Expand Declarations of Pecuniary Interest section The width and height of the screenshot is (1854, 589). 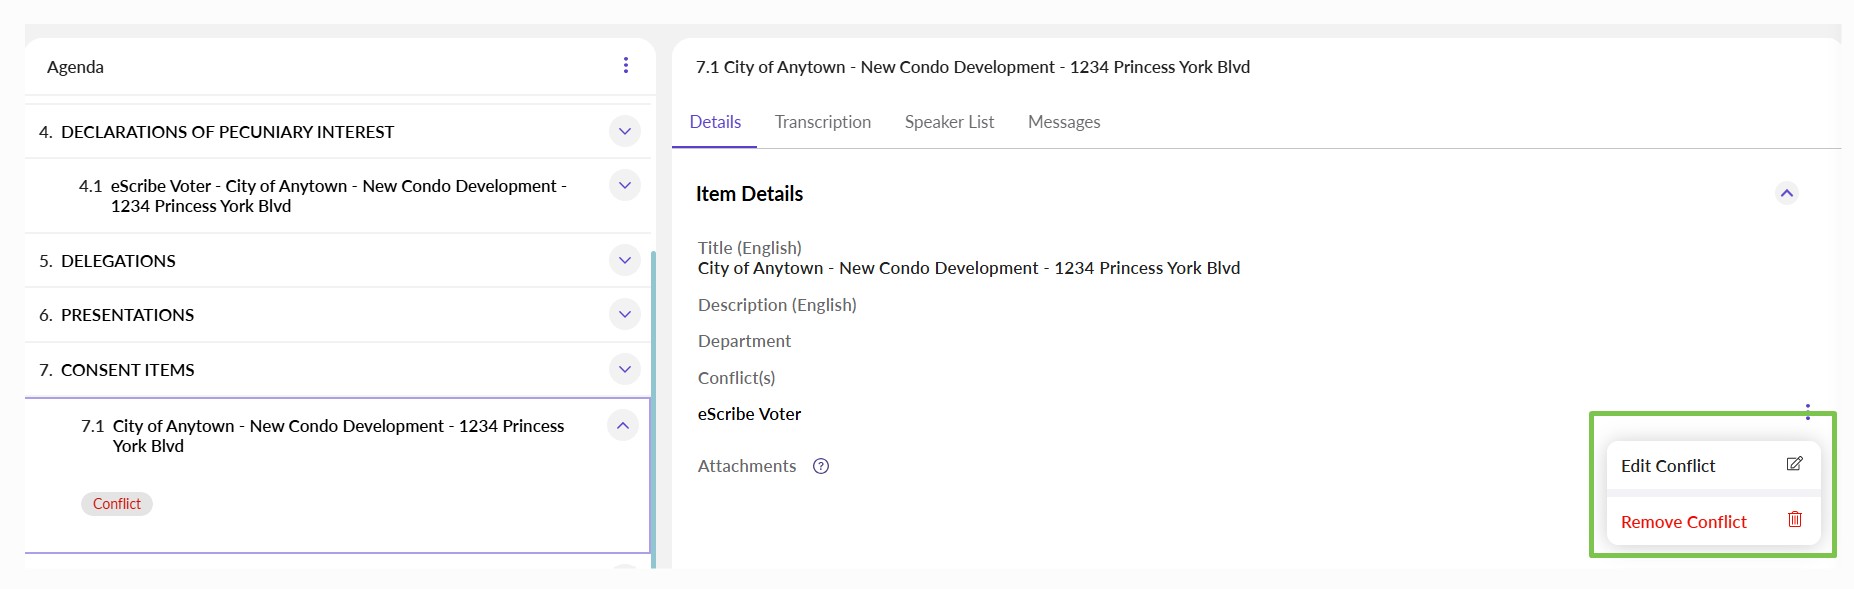click(x=625, y=131)
